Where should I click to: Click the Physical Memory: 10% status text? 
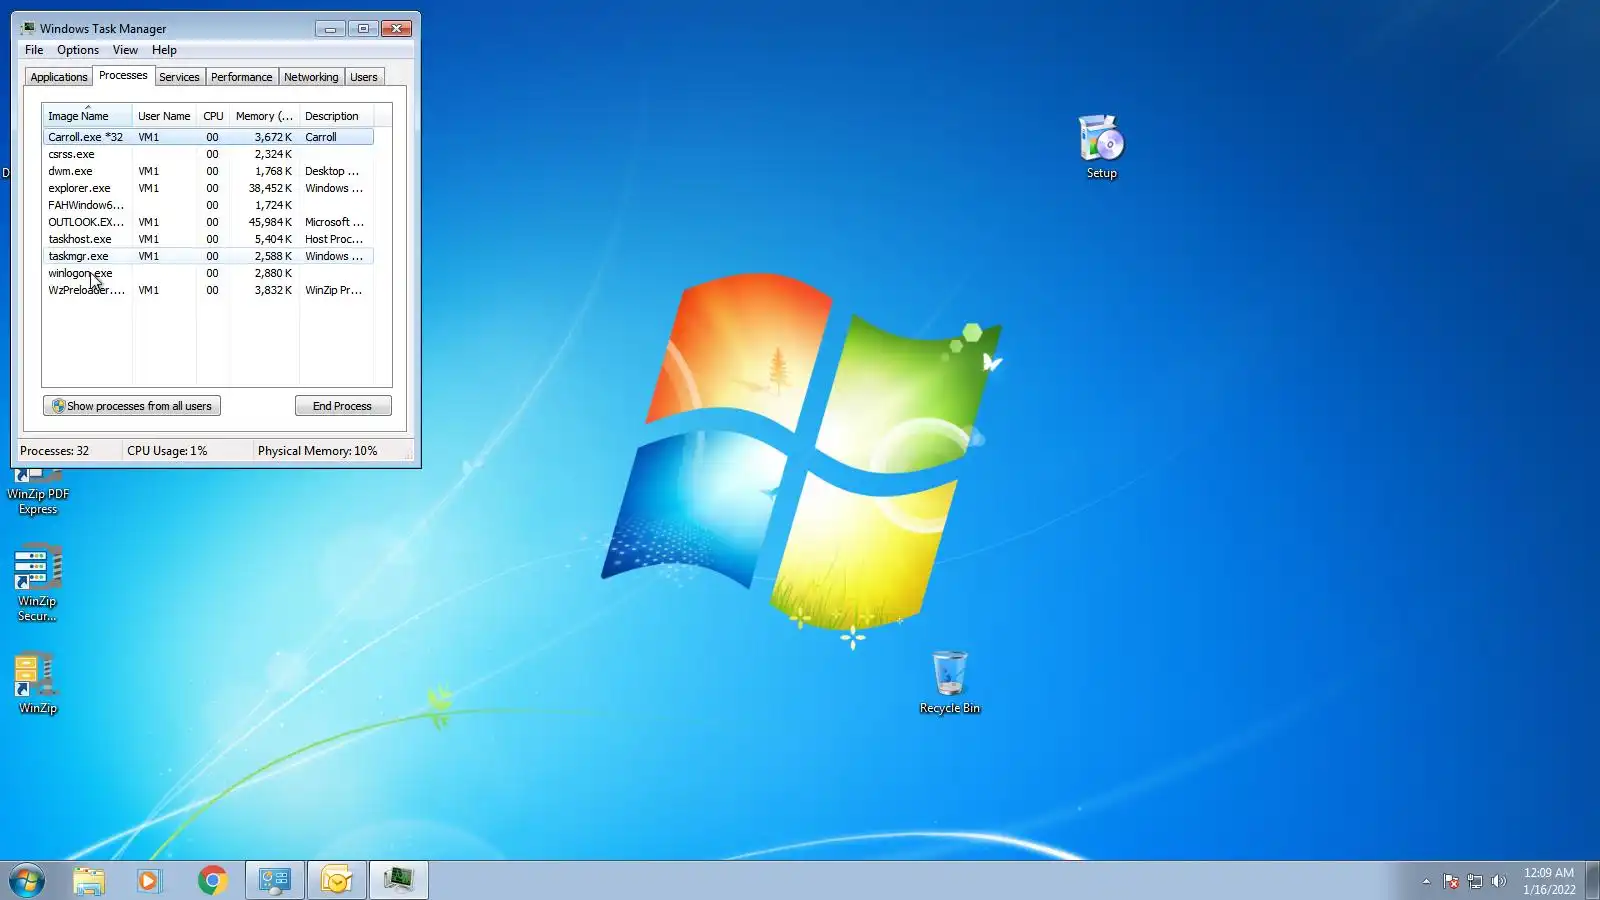pos(318,451)
